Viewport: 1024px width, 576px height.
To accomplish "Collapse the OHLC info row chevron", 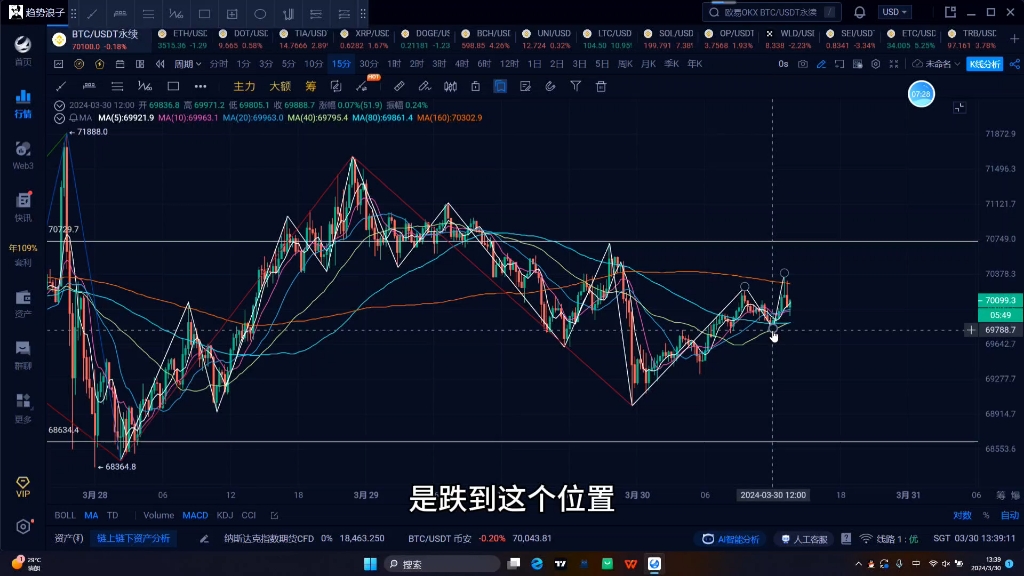I will pyautogui.click(x=59, y=105).
